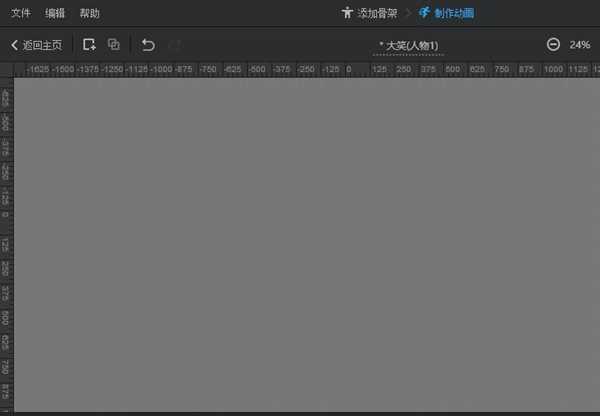Click the zoom out minus icon
Viewport: 600px width, 416px height.
[x=553, y=44]
